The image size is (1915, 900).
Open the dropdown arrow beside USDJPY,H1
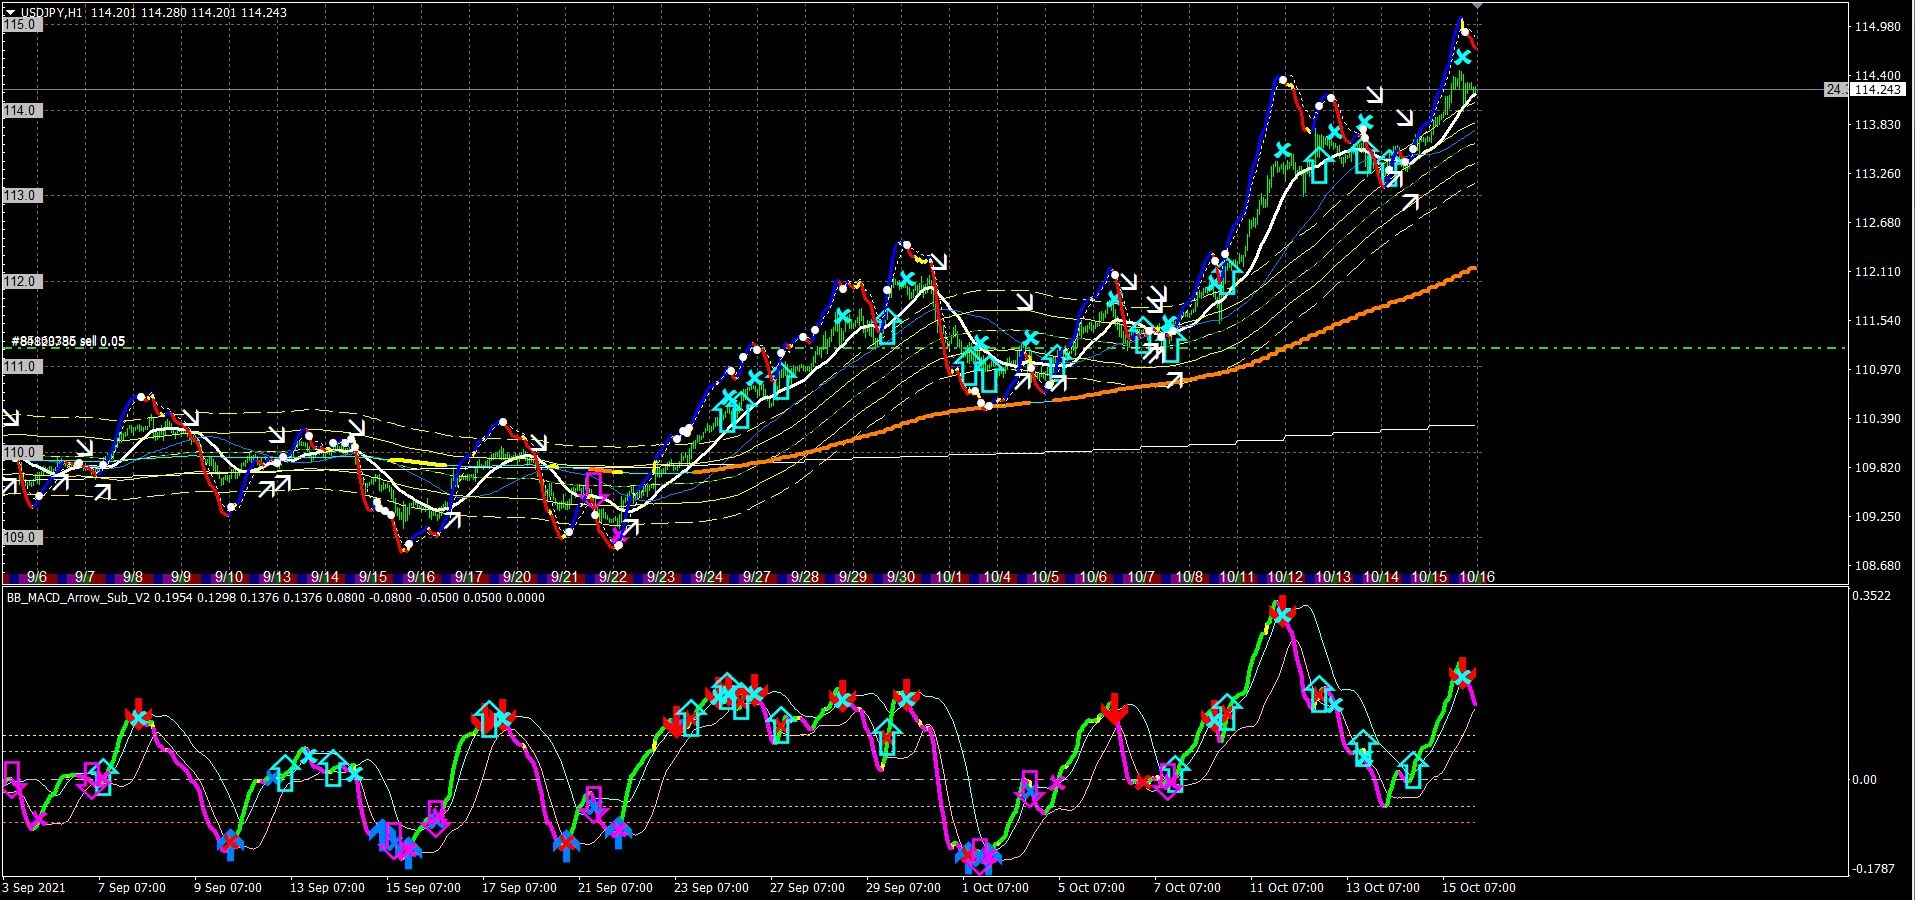[x=10, y=13]
